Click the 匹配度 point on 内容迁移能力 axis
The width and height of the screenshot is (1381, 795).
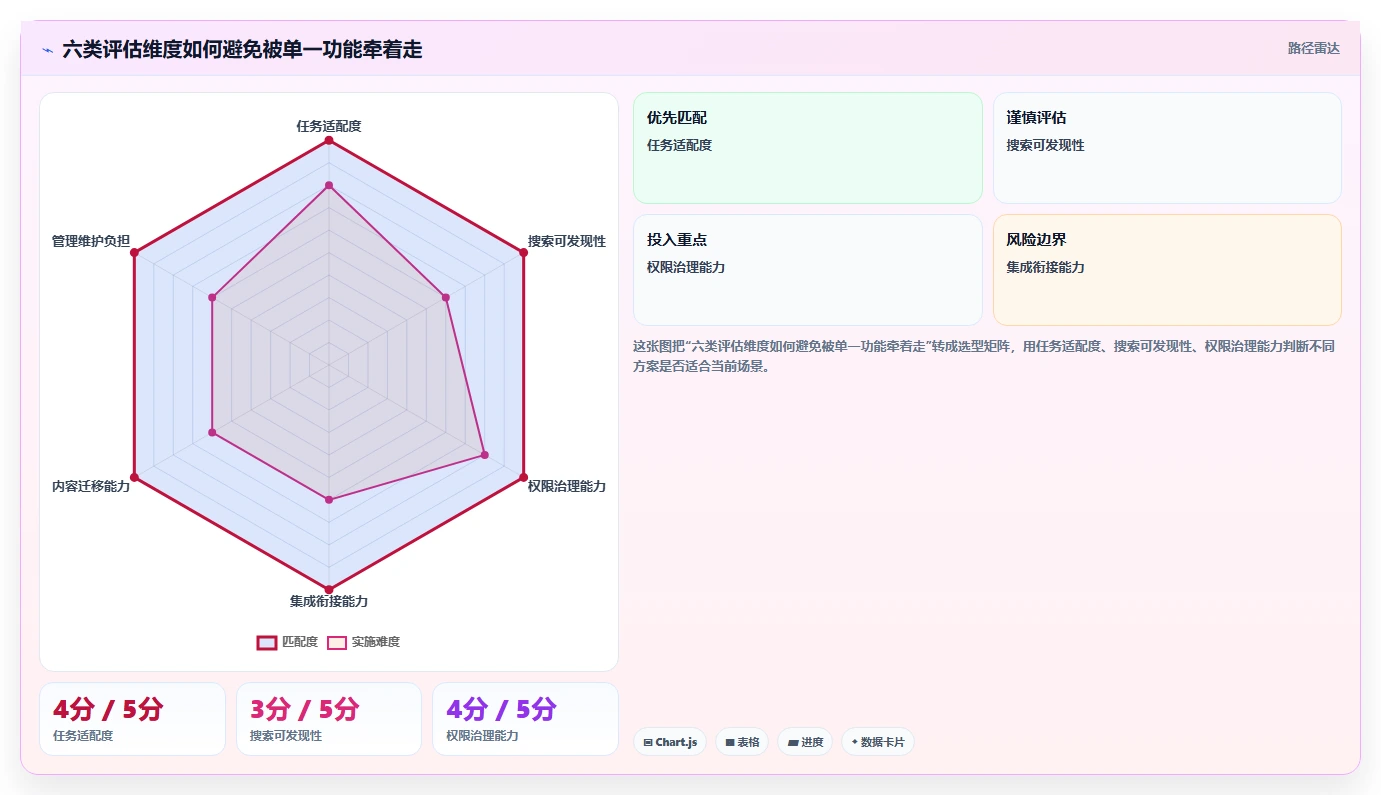click(134, 477)
